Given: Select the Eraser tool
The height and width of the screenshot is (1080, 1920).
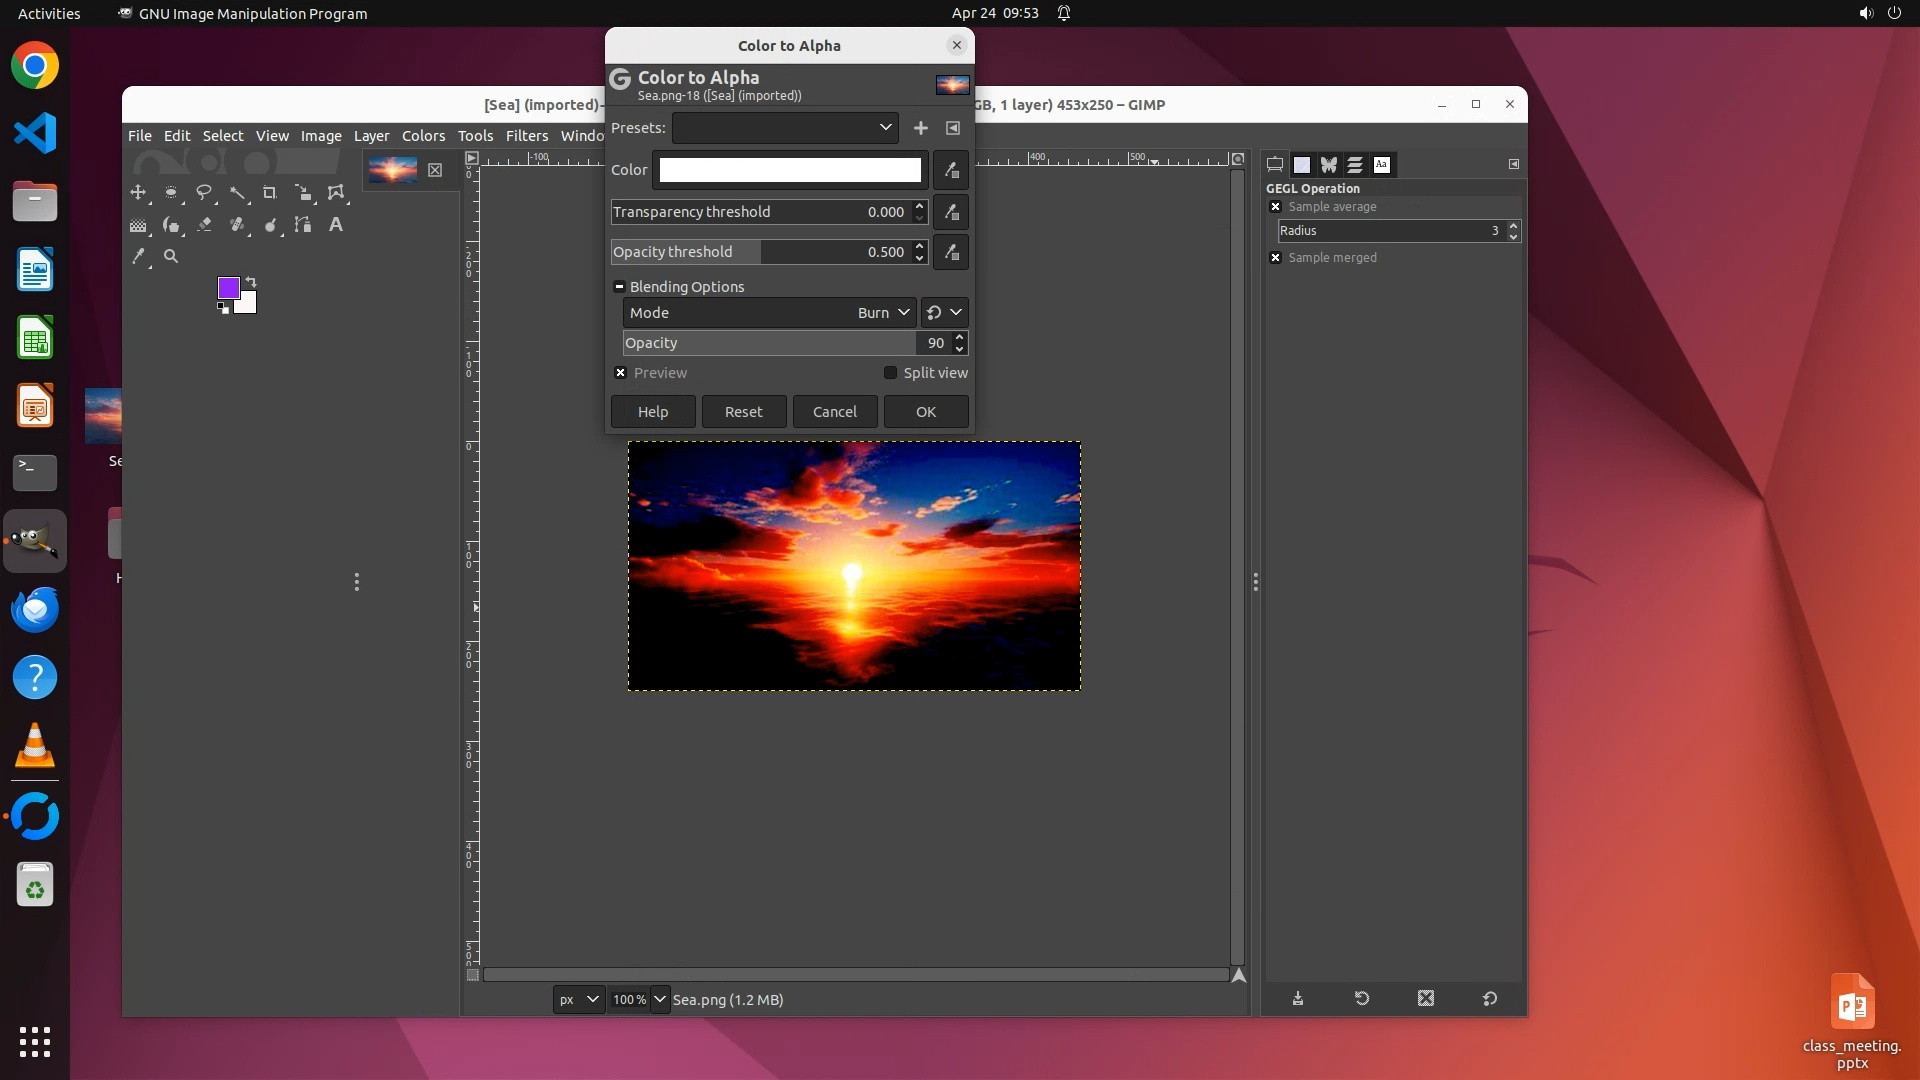Looking at the screenshot, I should click(204, 225).
